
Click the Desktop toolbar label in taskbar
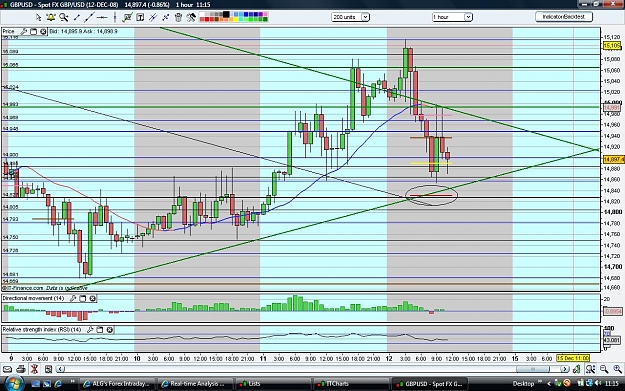[523, 384]
